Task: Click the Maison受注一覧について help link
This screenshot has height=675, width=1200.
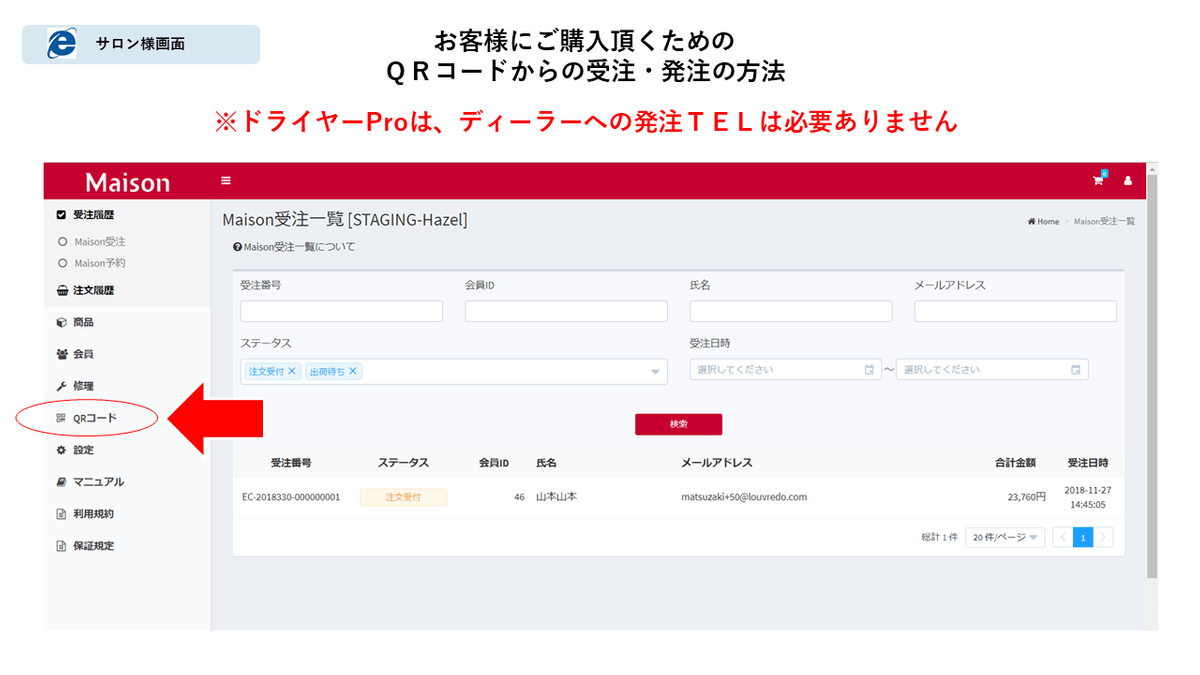Action: coord(293,247)
